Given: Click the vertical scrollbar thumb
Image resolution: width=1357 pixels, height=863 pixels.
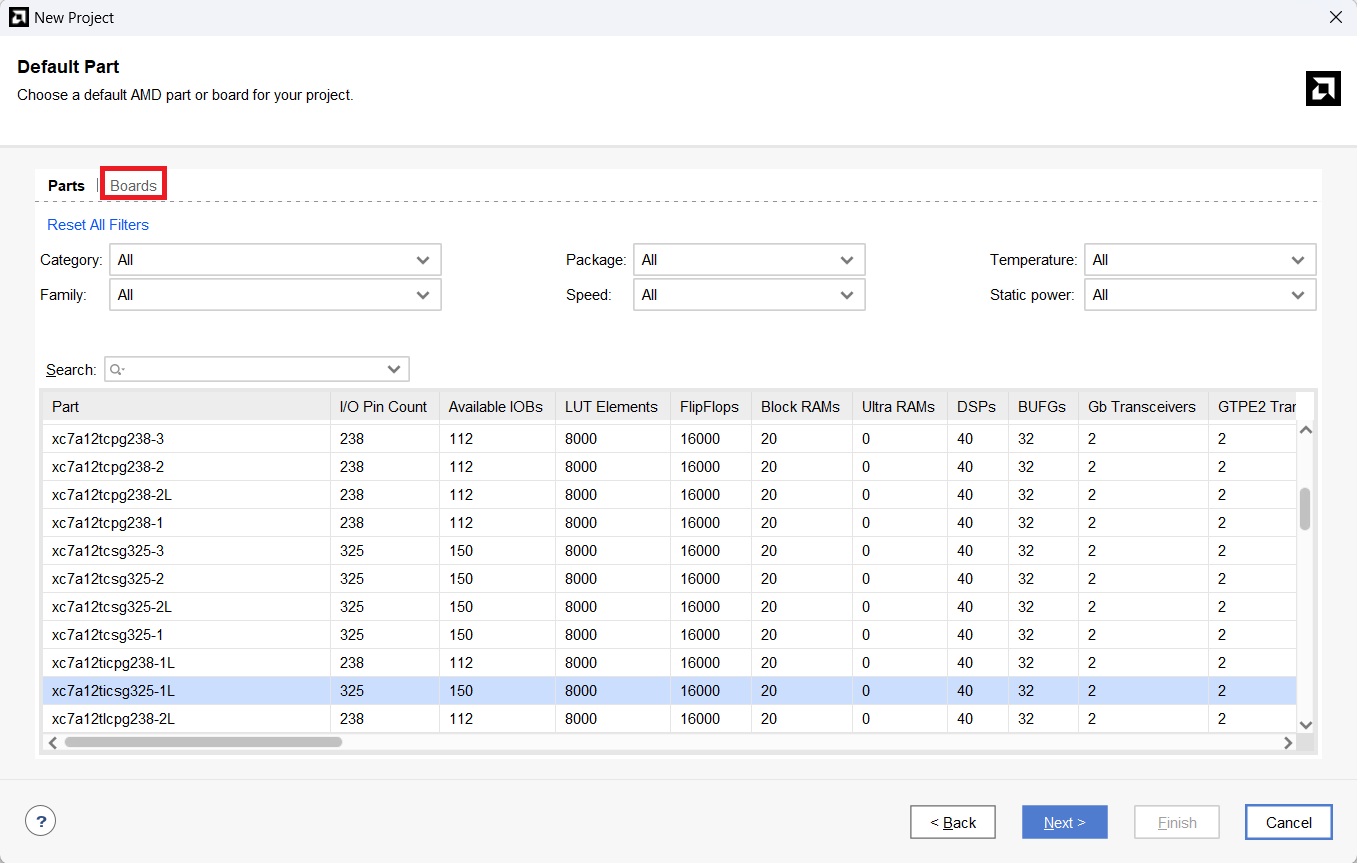Looking at the screenshot, I should coord(1305,509).
